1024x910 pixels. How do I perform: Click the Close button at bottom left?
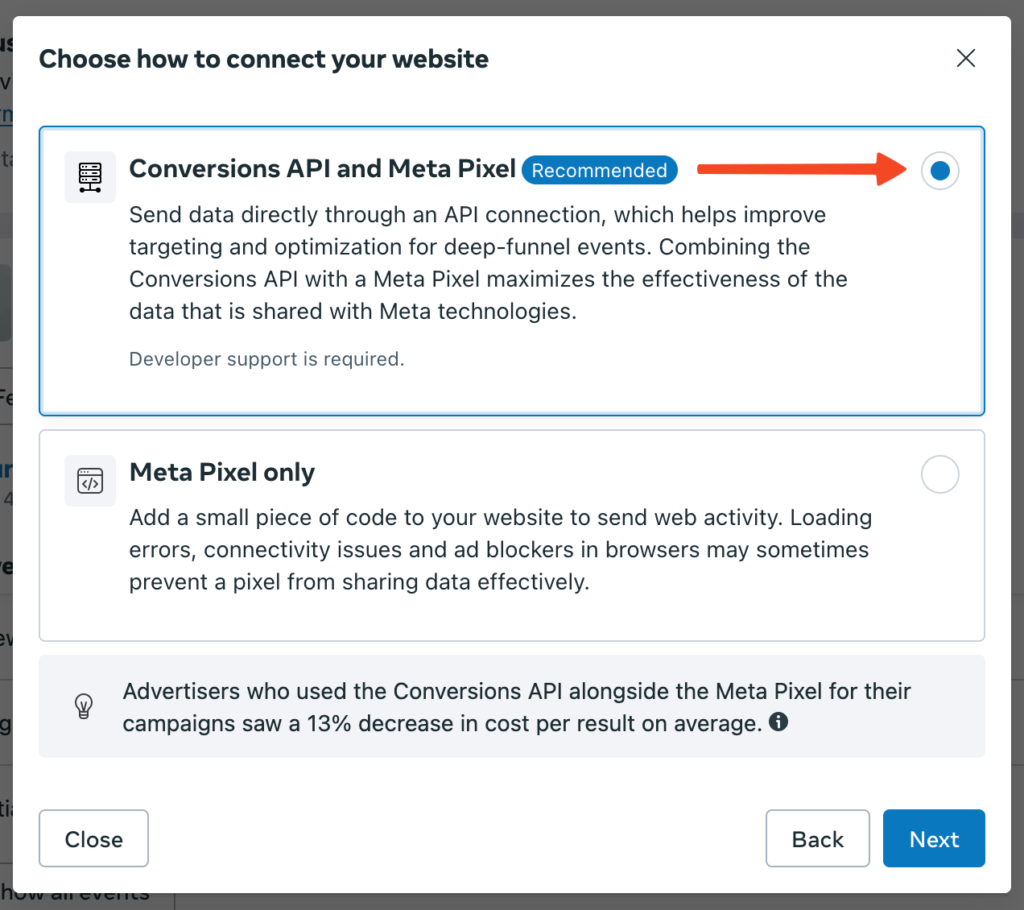click(93, 838)
